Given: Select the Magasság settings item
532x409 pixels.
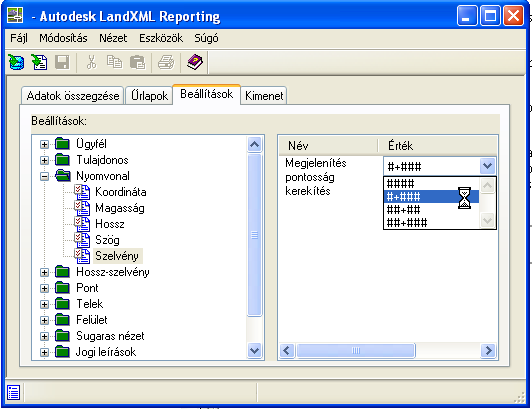Looking at the screenshot, I should tap(120, 208).
